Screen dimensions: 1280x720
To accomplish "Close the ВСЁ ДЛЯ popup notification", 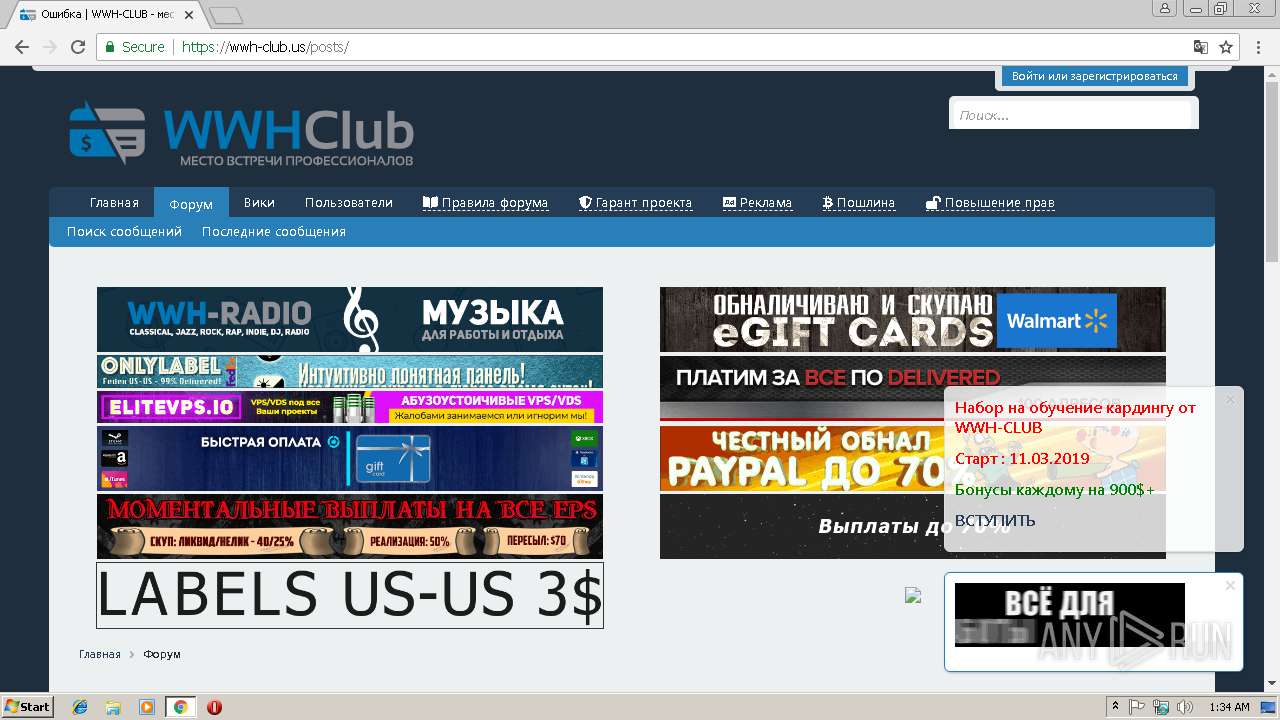I will pos(1230,585).
